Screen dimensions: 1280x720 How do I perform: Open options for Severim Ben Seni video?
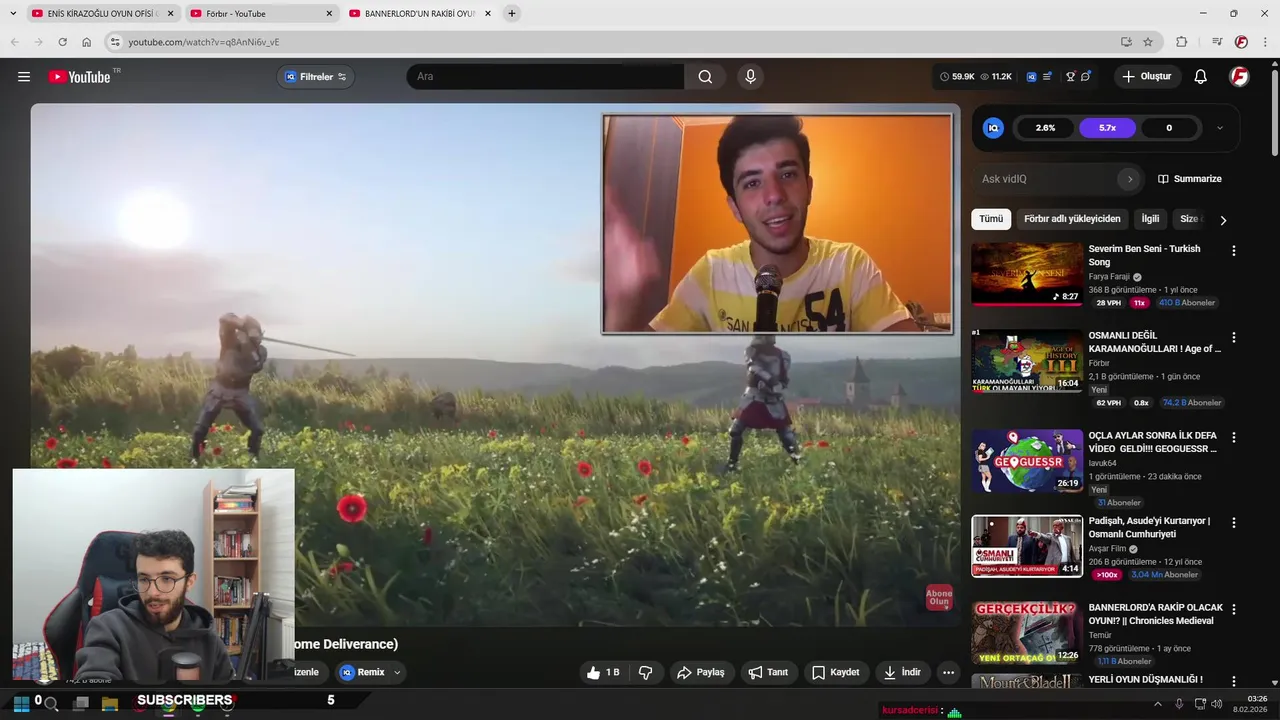[x=1233, y=251]
